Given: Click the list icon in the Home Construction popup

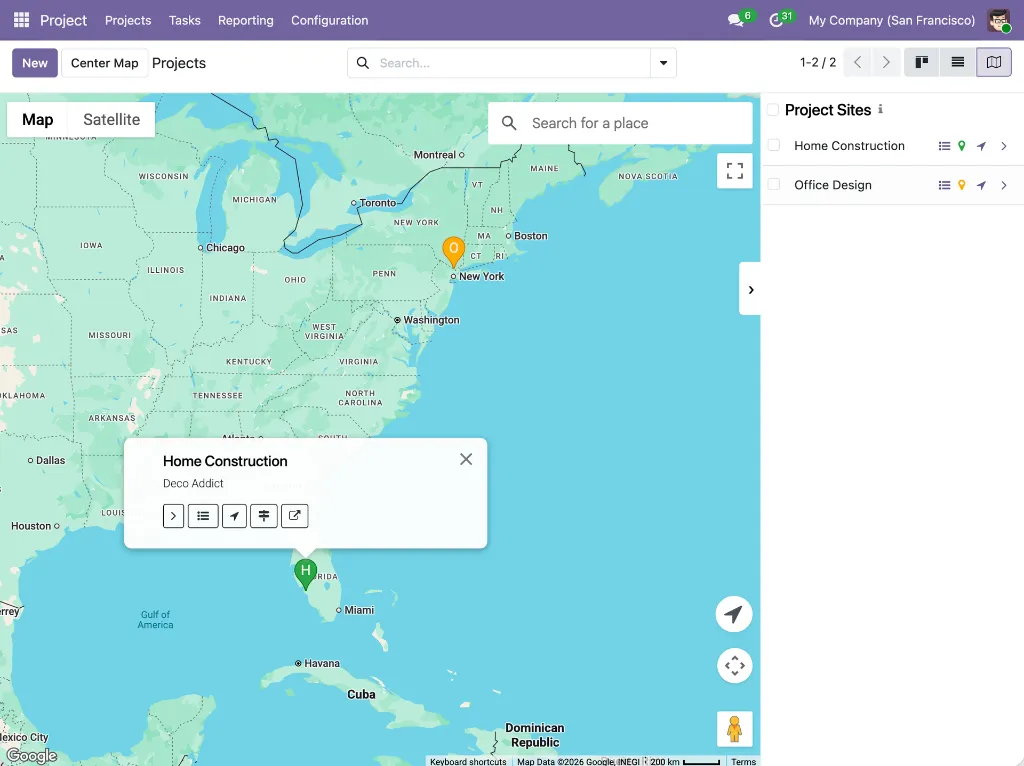Looking at the screenshot, I should (x=203, y=516).
